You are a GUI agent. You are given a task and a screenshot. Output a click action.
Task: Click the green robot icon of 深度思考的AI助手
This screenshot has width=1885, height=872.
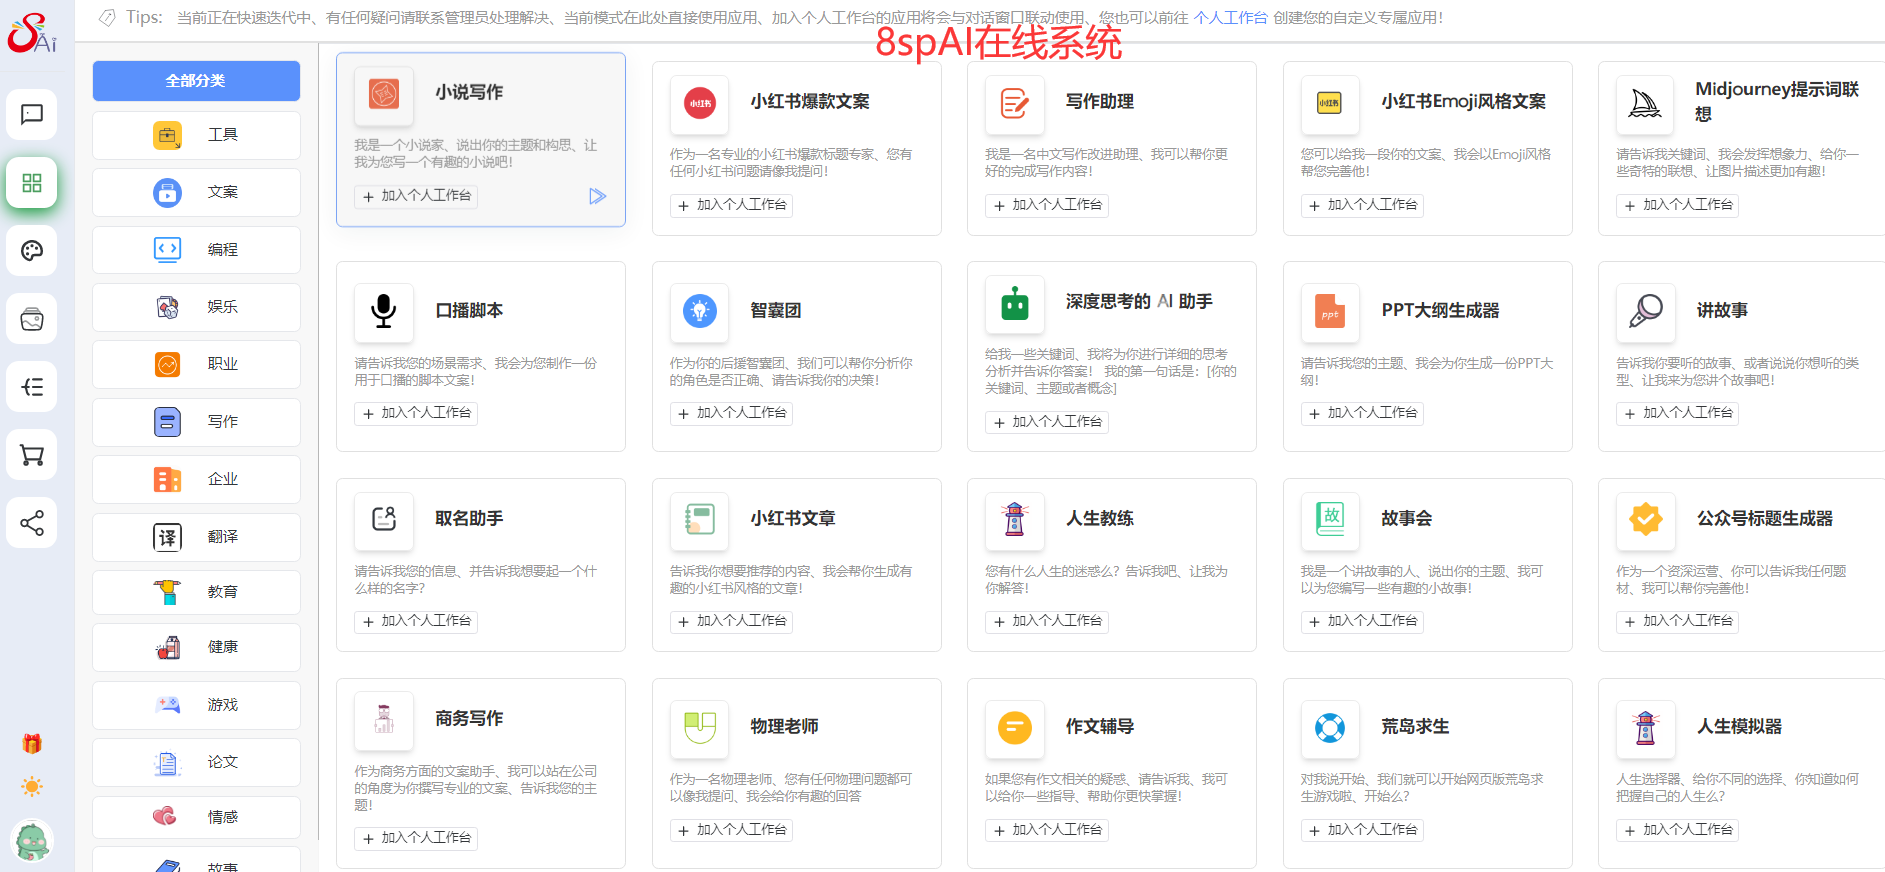point(1014,303)
